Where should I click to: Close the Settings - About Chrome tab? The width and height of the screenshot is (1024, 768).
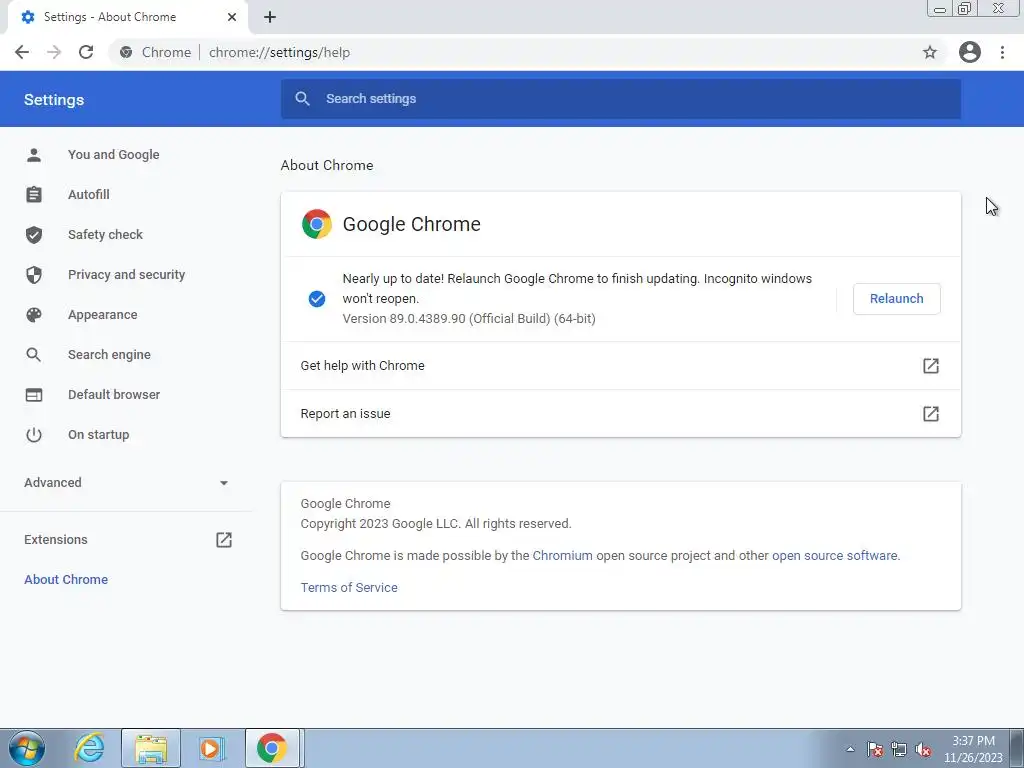(232, 17)
